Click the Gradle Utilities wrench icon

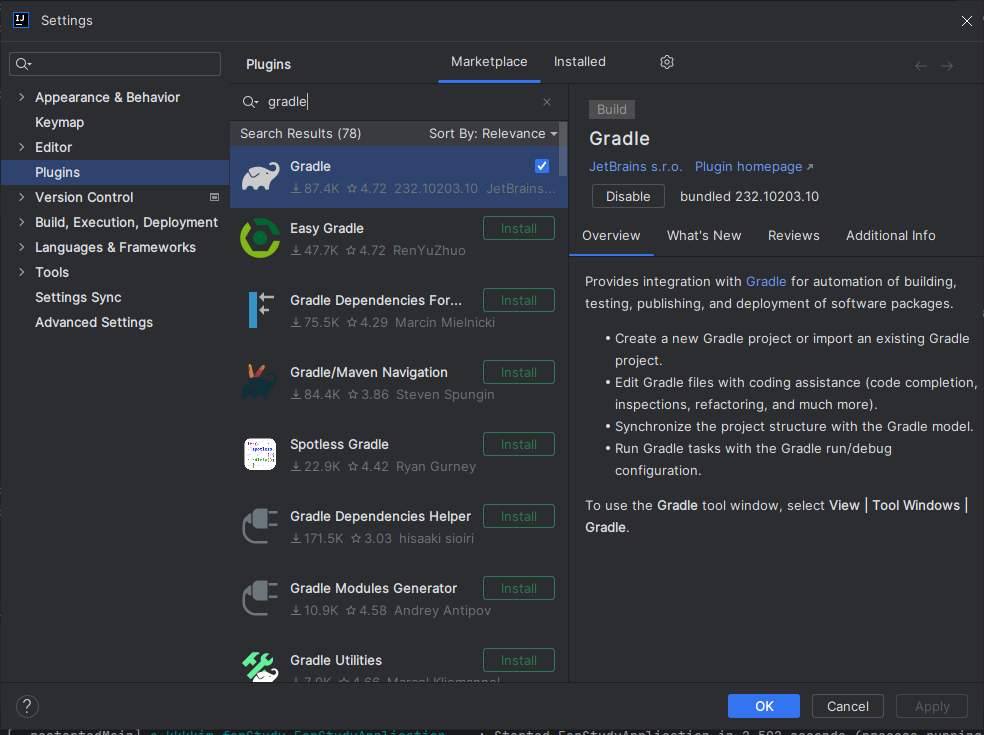coord(260,667)
